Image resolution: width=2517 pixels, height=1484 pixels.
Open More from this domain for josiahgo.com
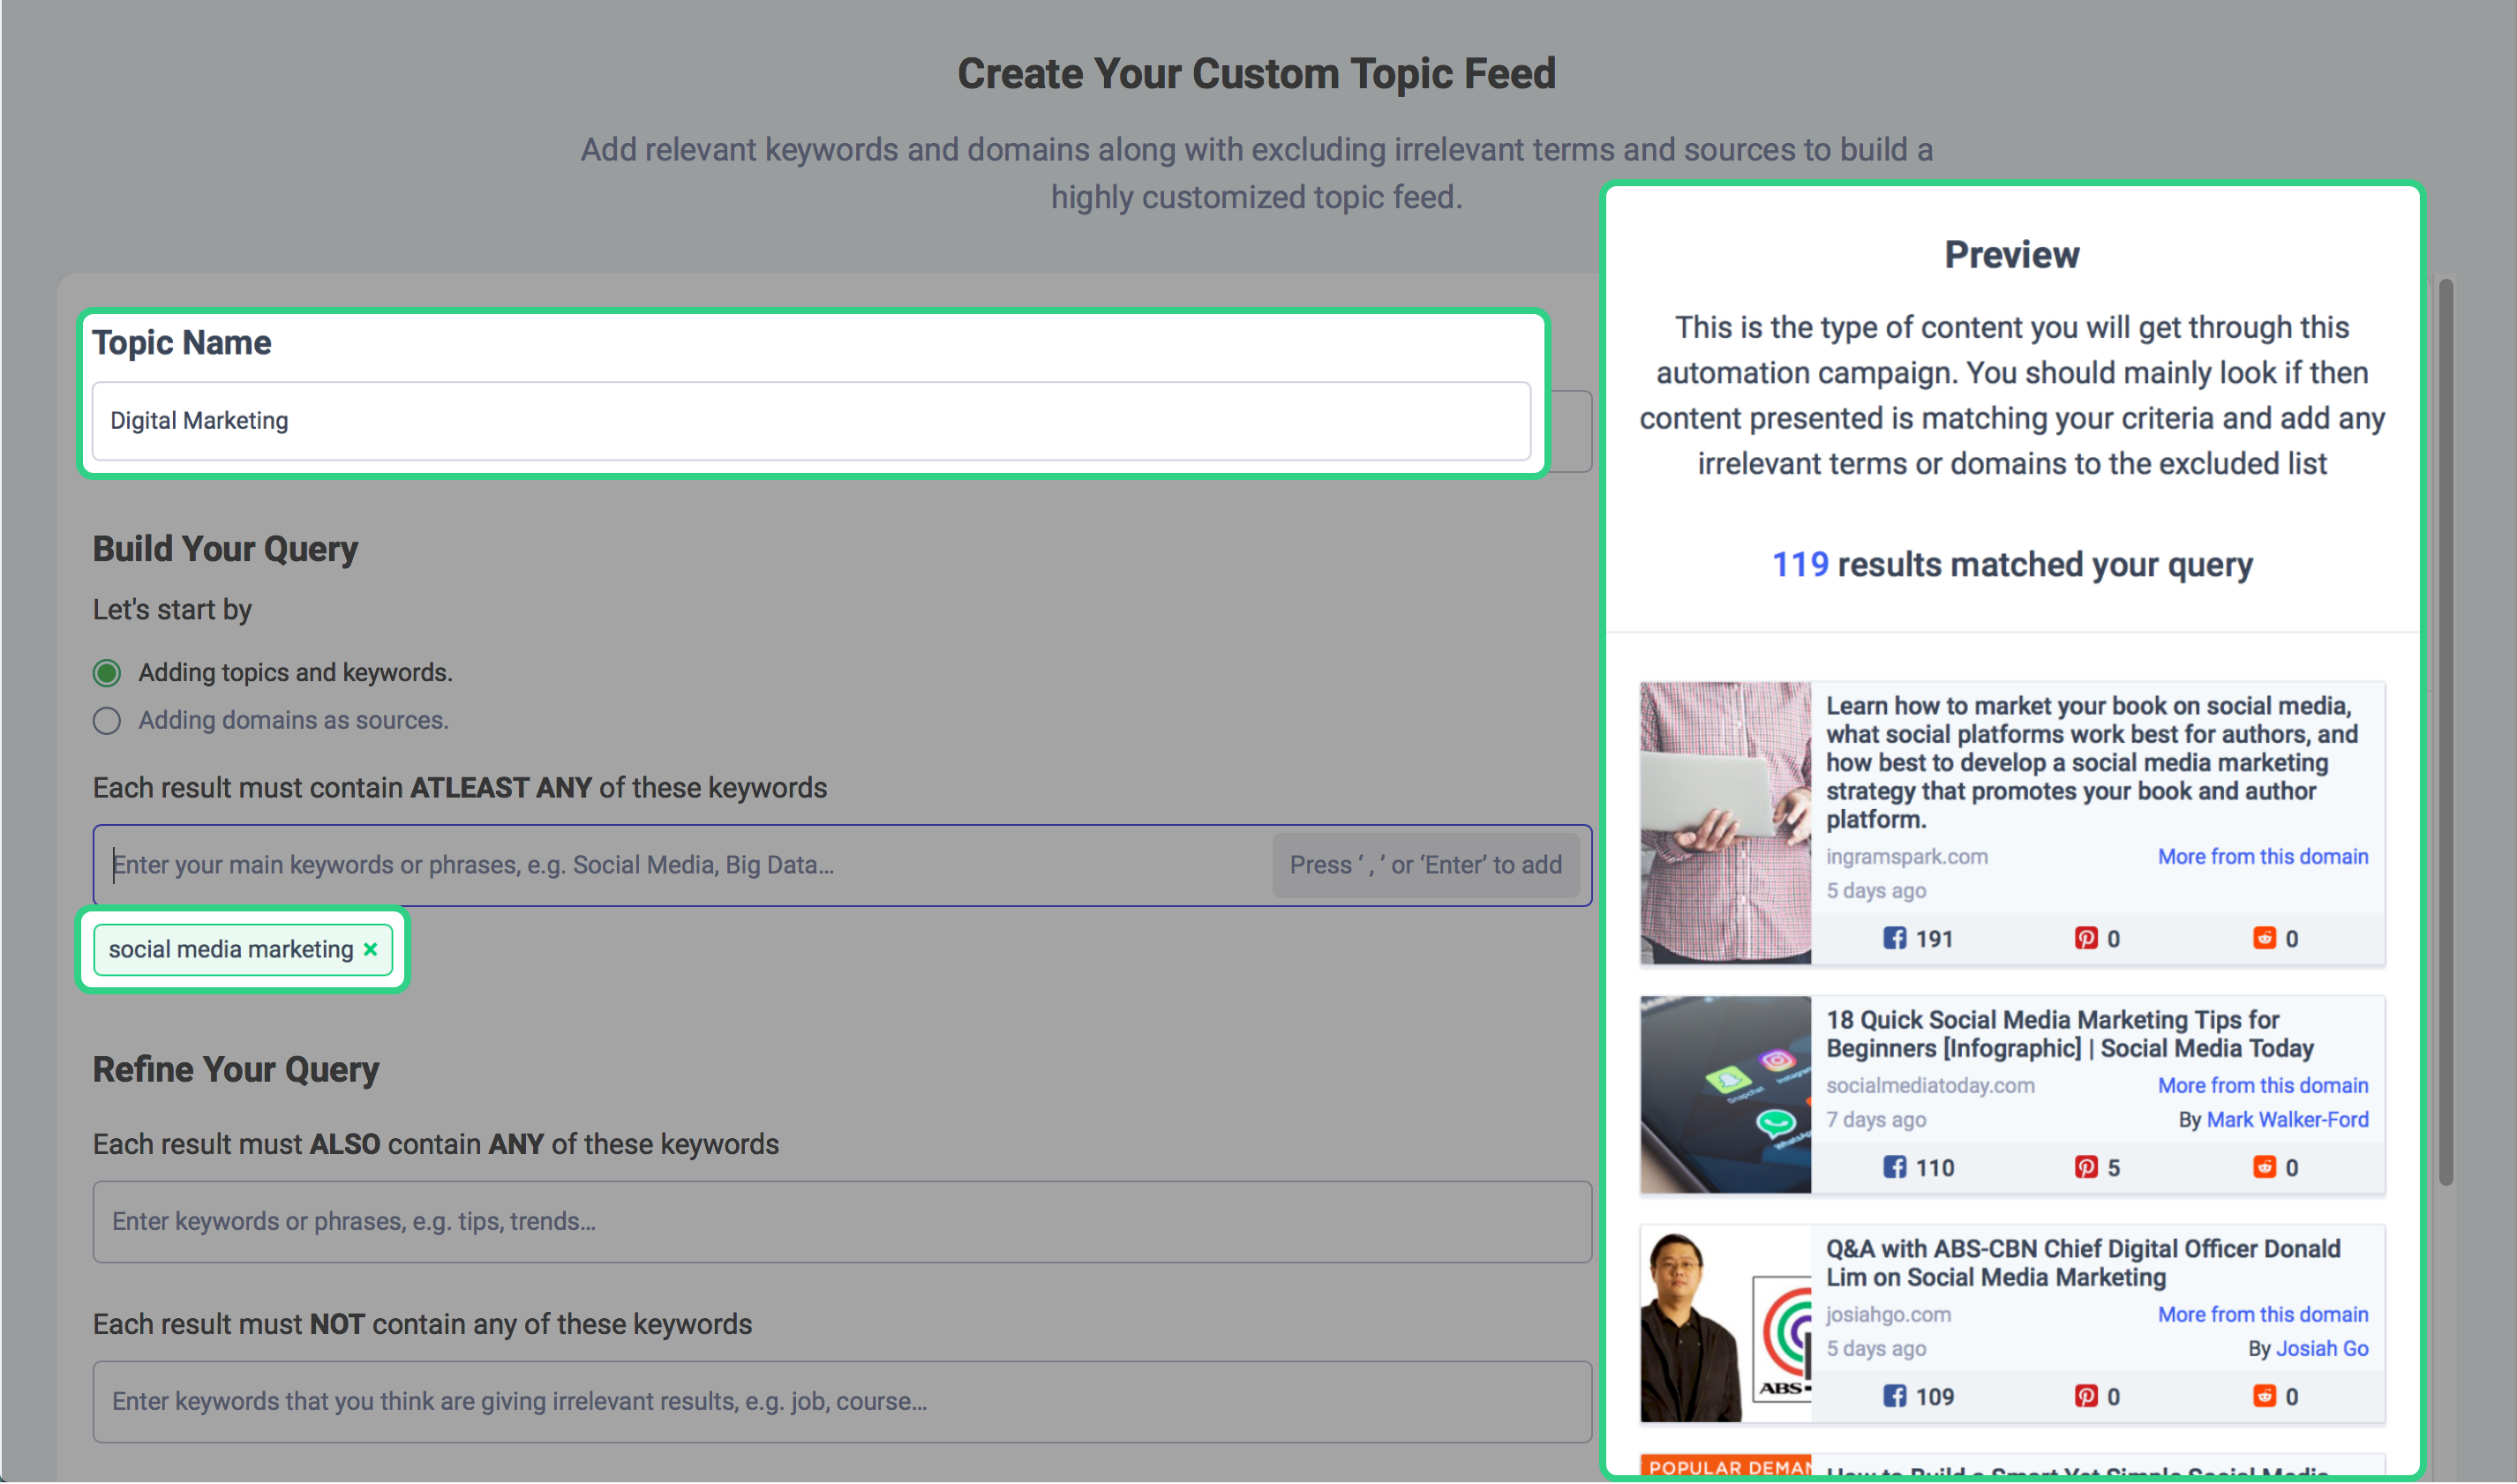[2262, 1315]
